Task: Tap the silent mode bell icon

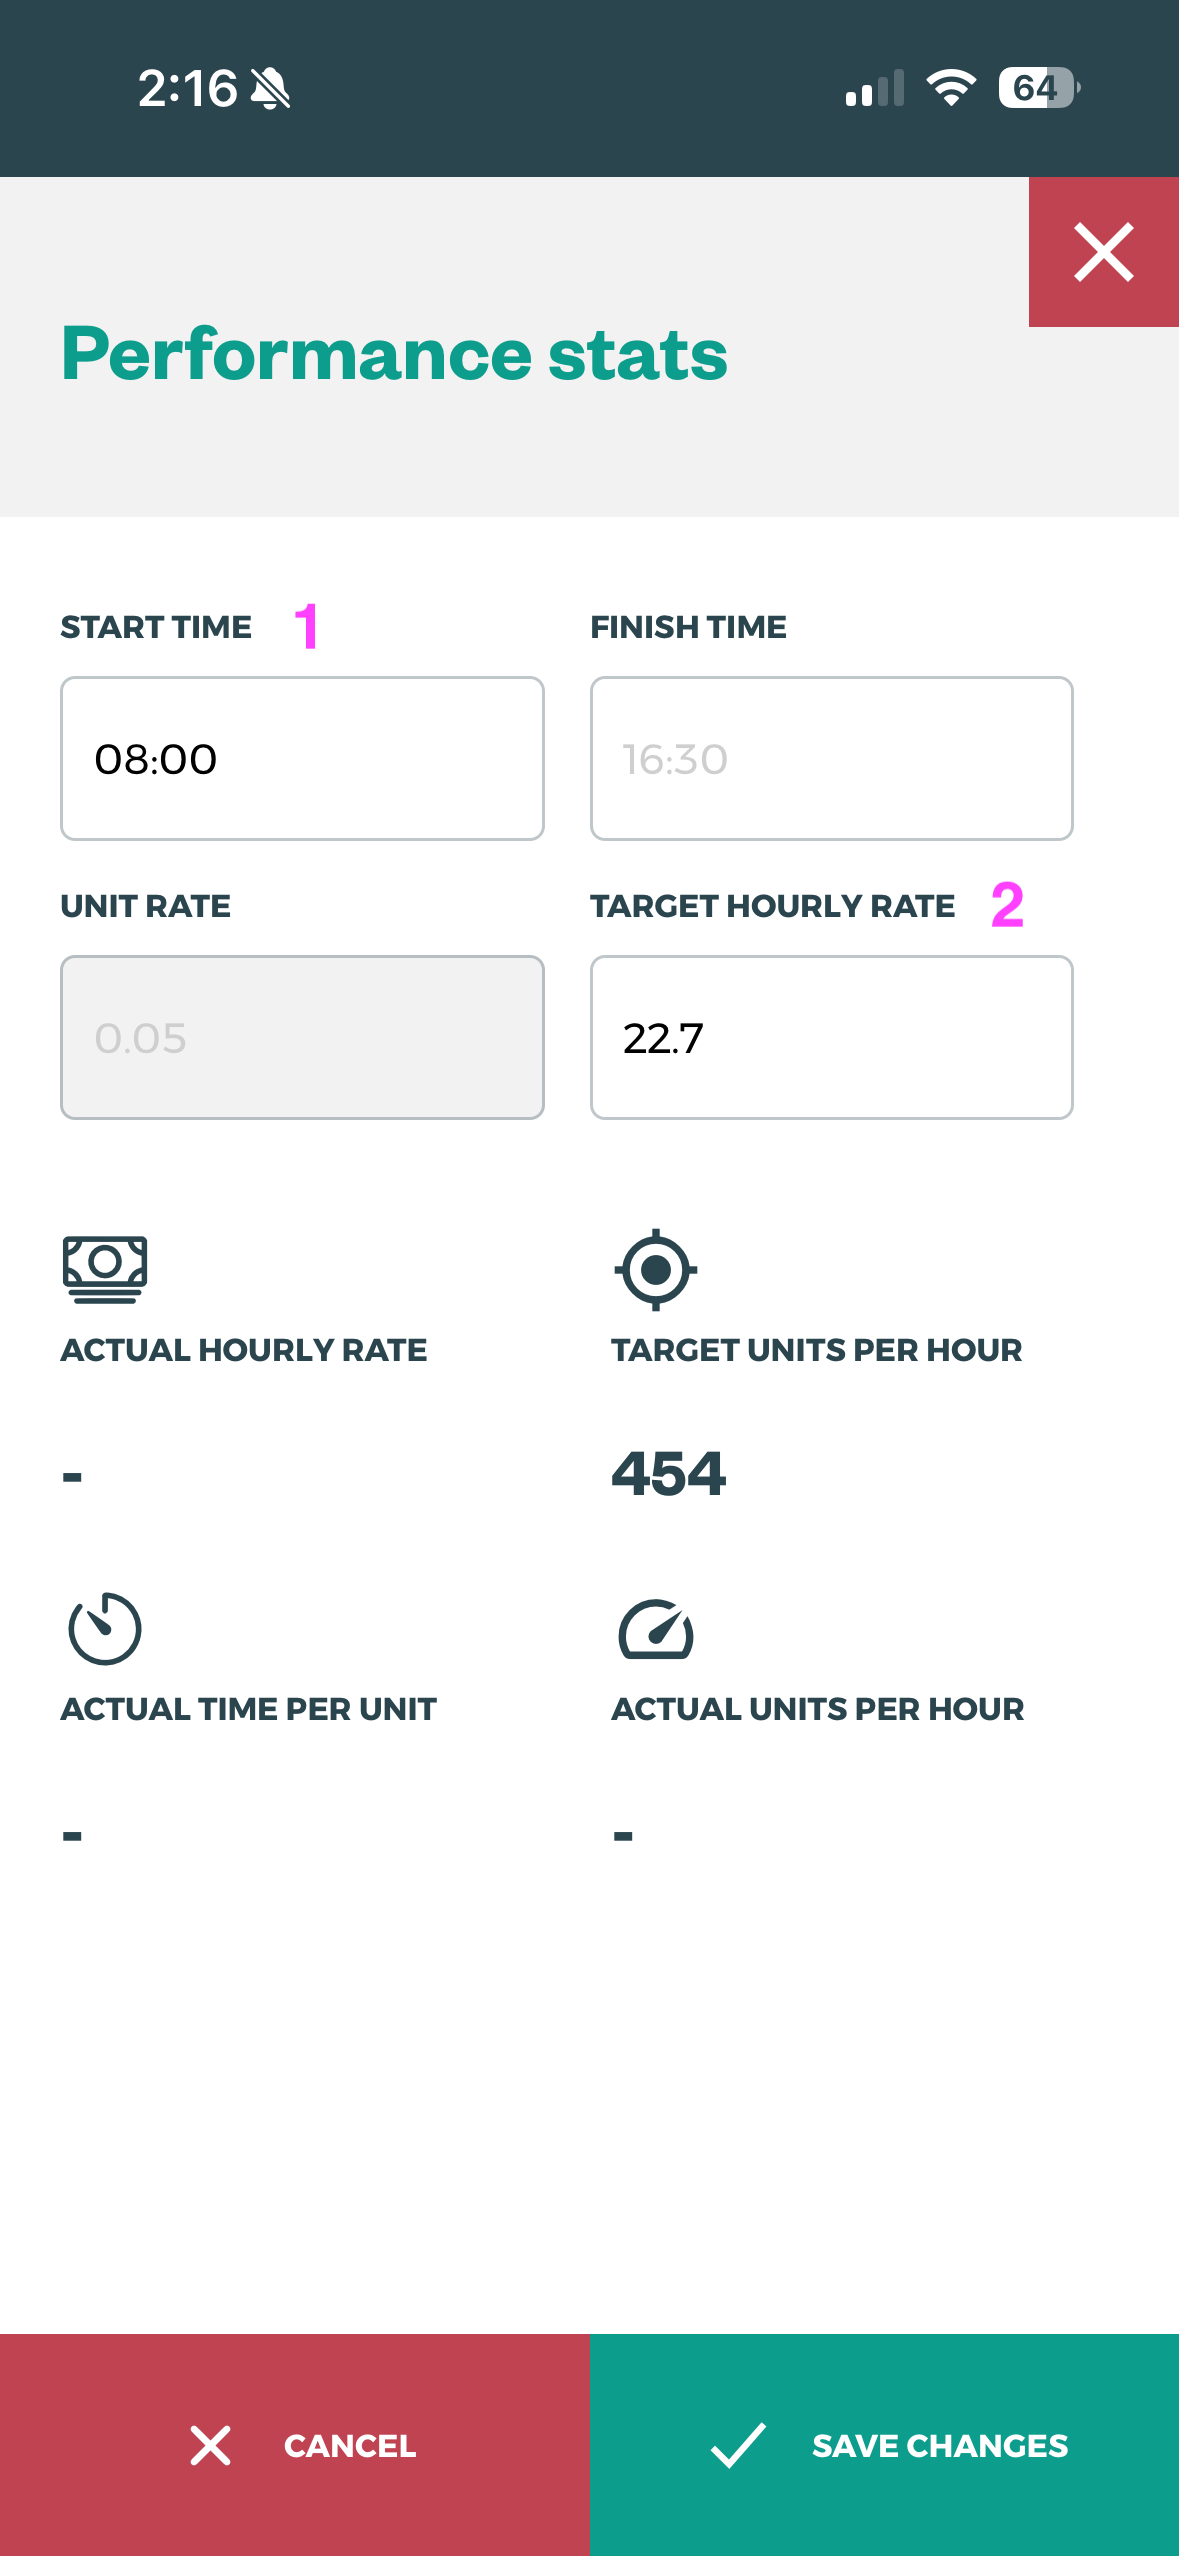Action: [270, 89]
